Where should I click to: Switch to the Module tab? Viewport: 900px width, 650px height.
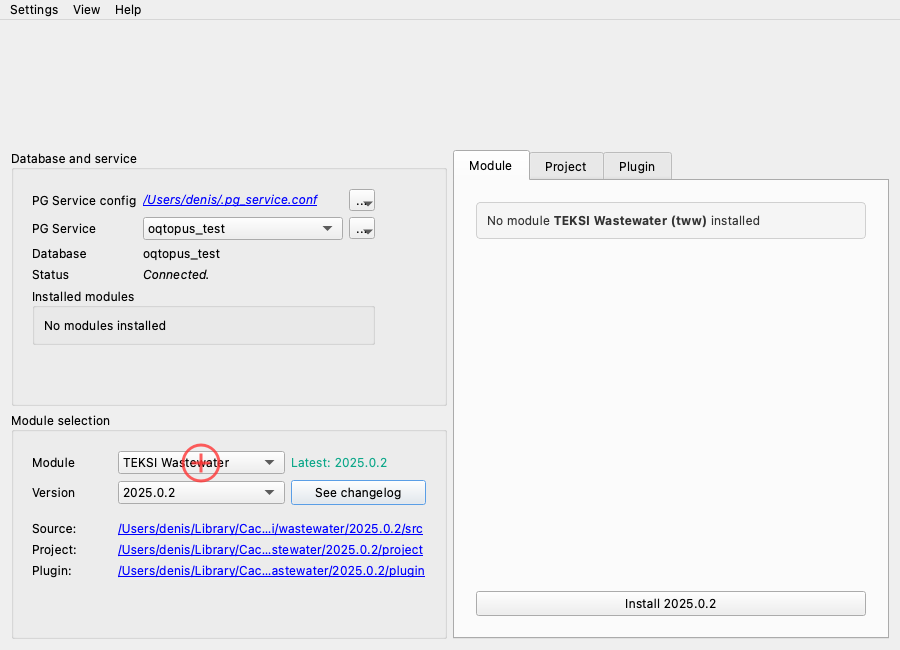(490, 166)
